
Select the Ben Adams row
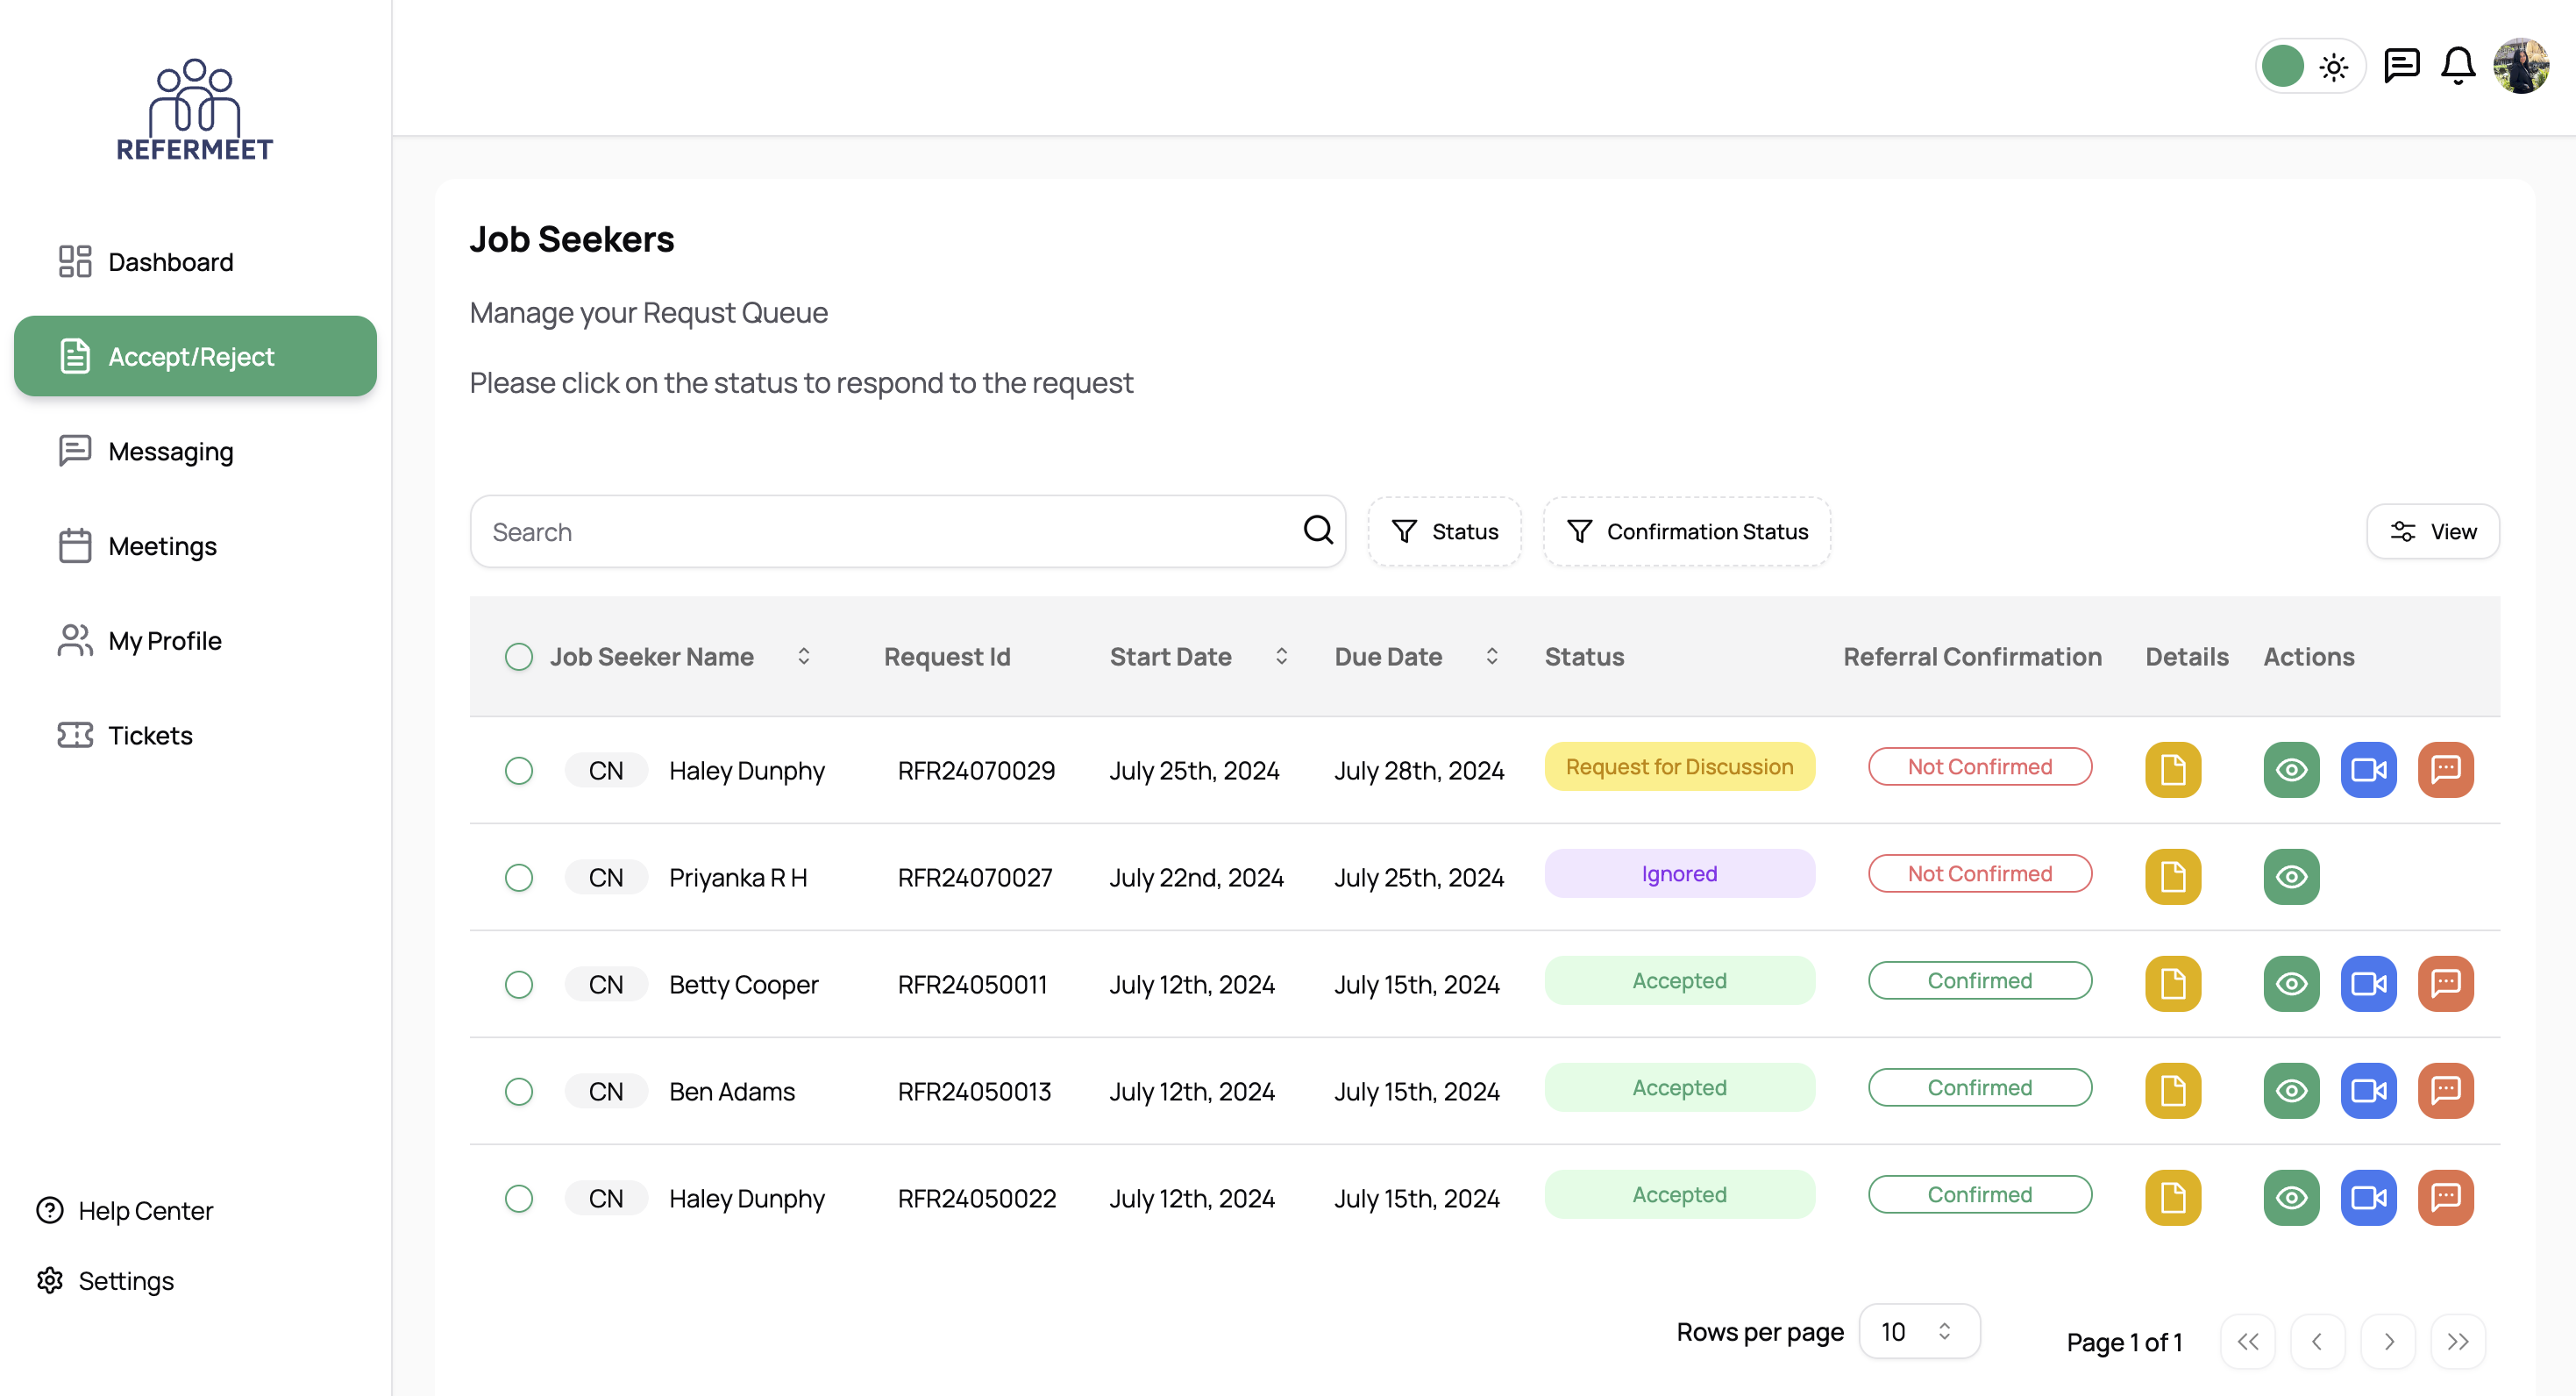point(518,1092)
